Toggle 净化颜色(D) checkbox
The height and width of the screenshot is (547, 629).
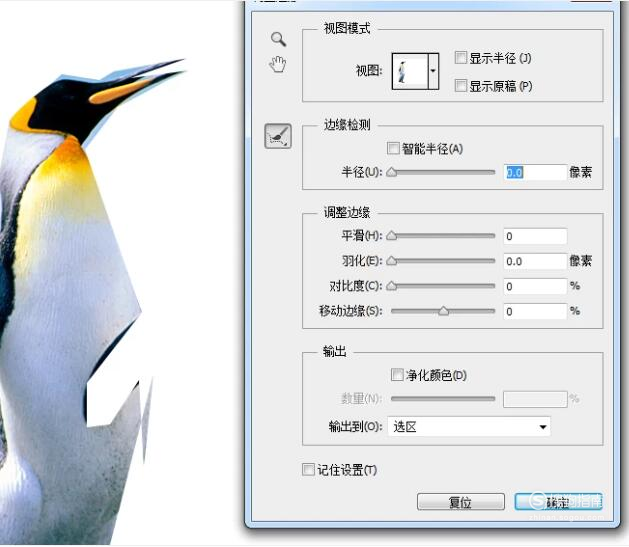pos(397,375)
